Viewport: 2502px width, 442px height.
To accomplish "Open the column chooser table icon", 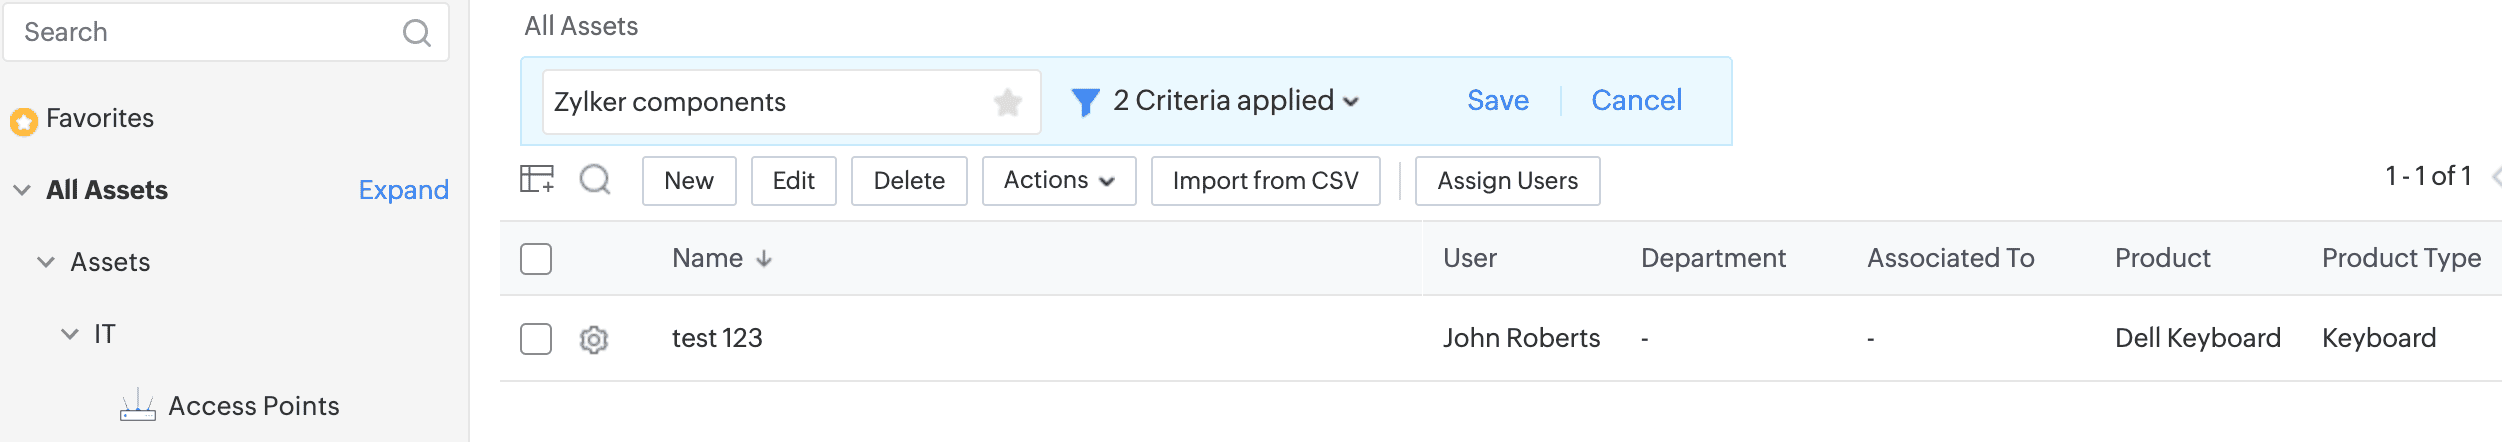I will click(x=537, y=180).
